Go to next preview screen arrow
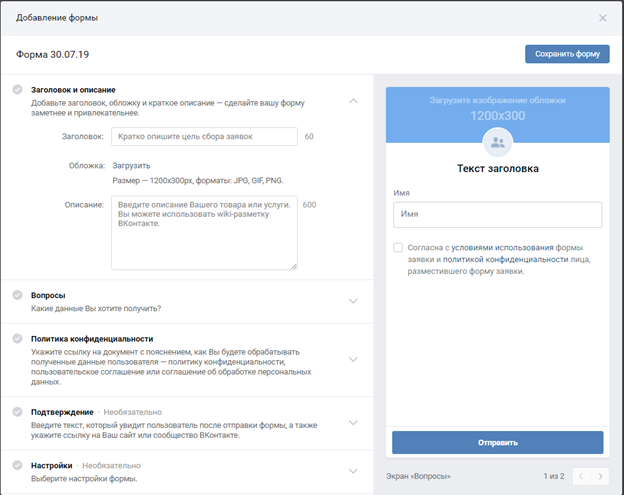The width and height of the screenshot is (624, 495). 600,476
